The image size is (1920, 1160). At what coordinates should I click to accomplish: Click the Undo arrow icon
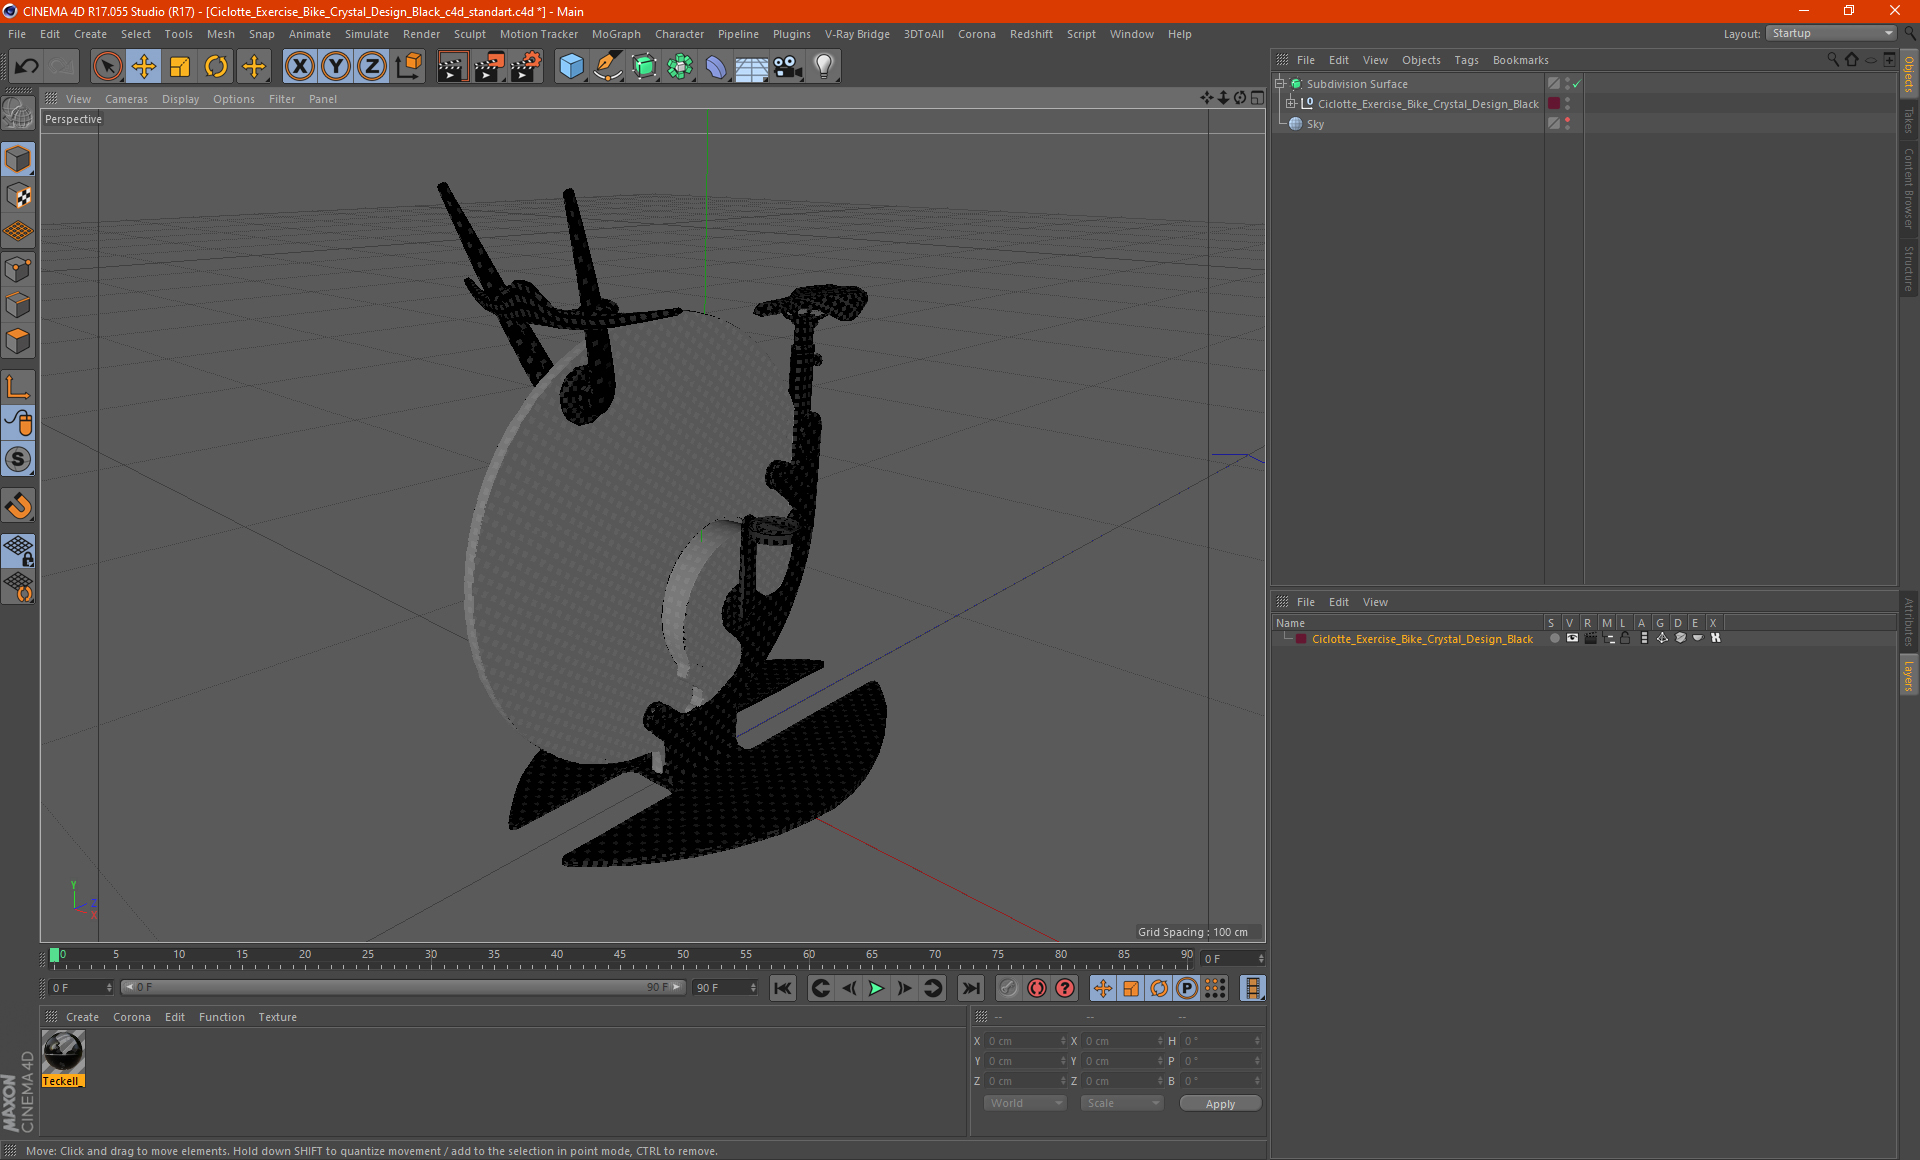[27, 67]
